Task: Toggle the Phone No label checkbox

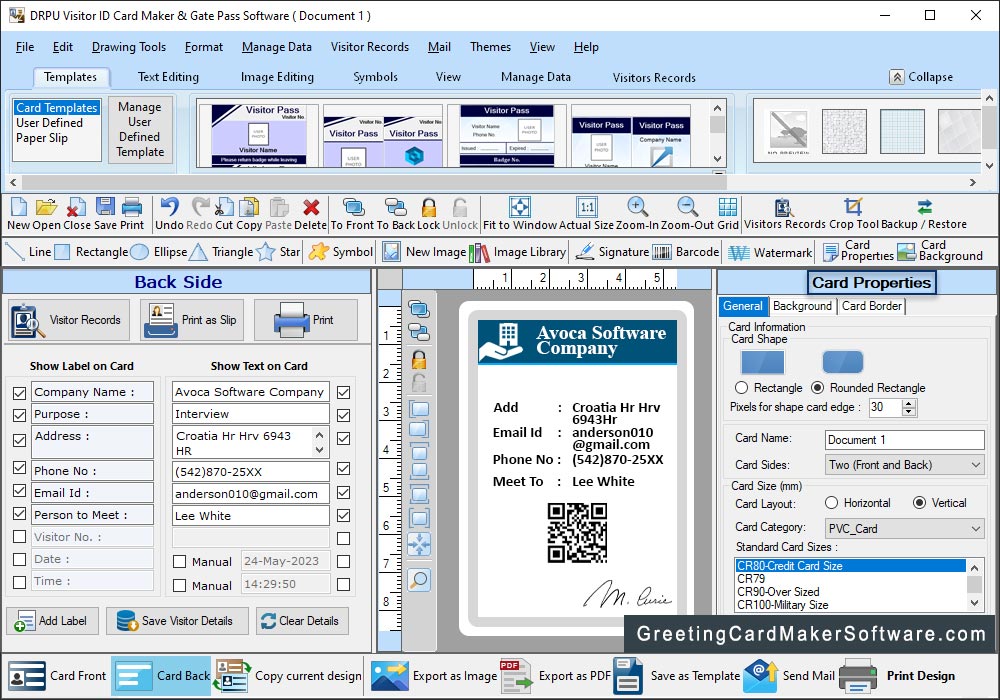Action: click(20, 468)
